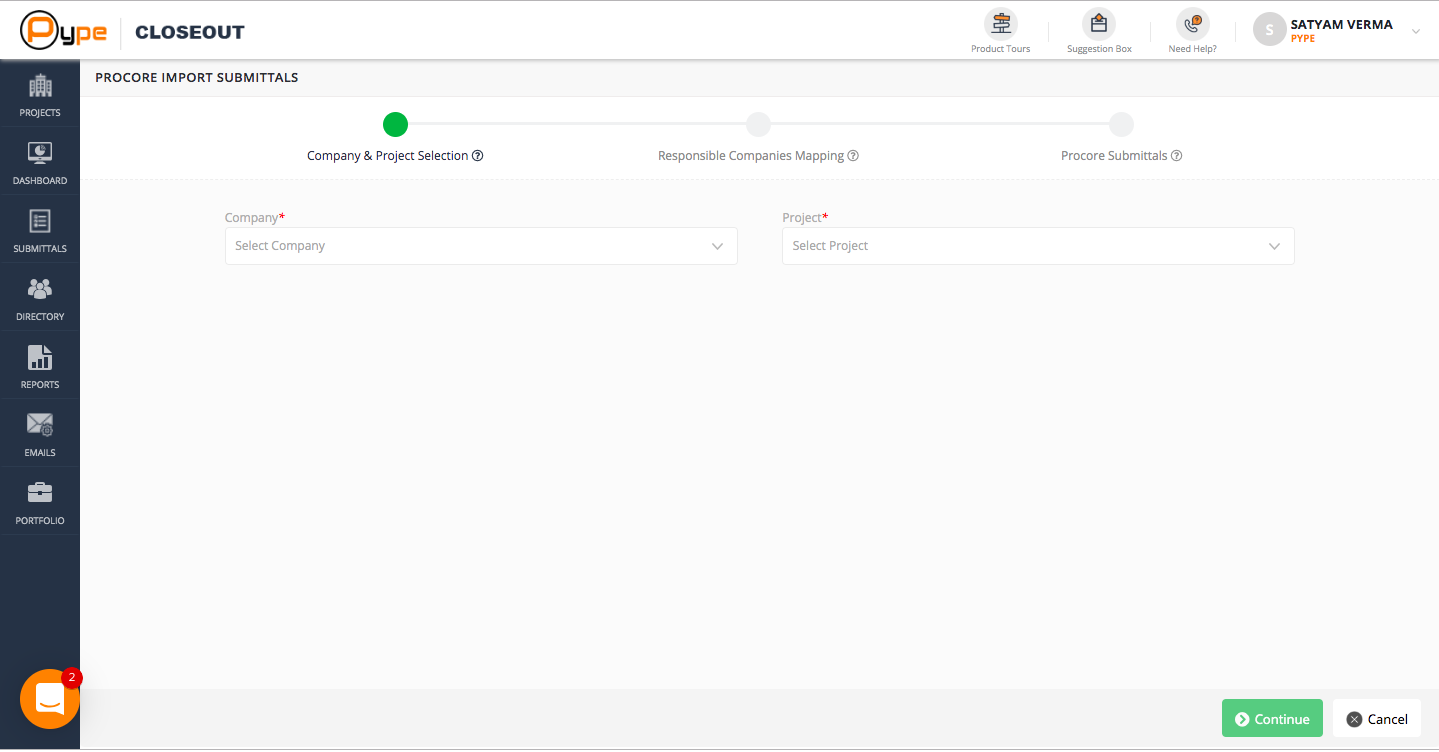Open Submittals from the sidebar
This screenshot has height=752, width=1439.
point(40,232)
